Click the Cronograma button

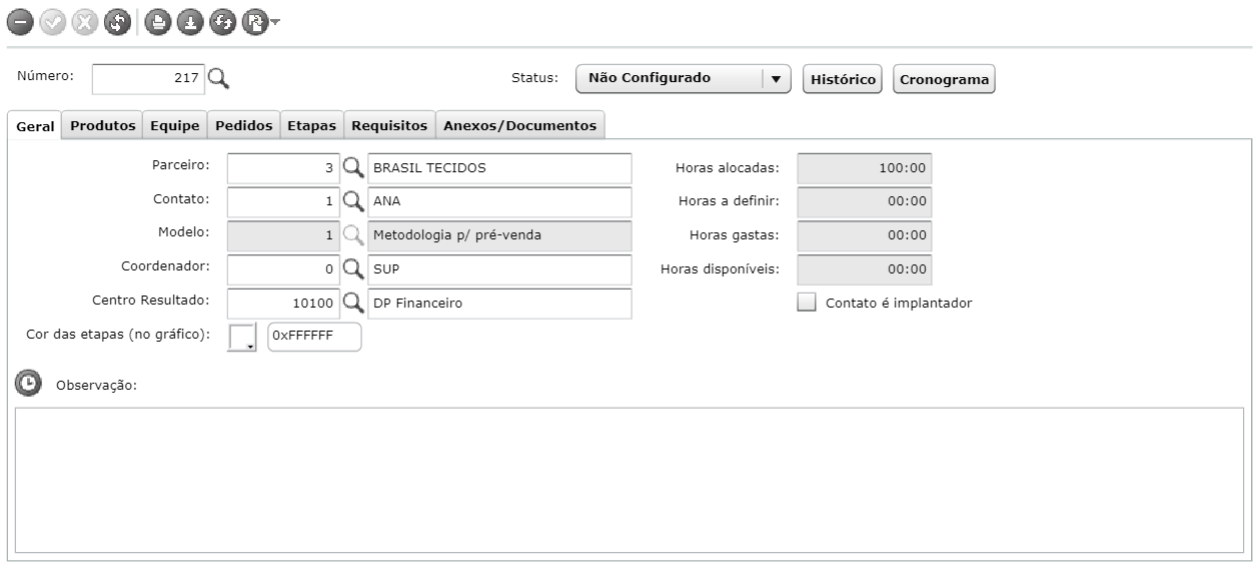coord(942,79)
